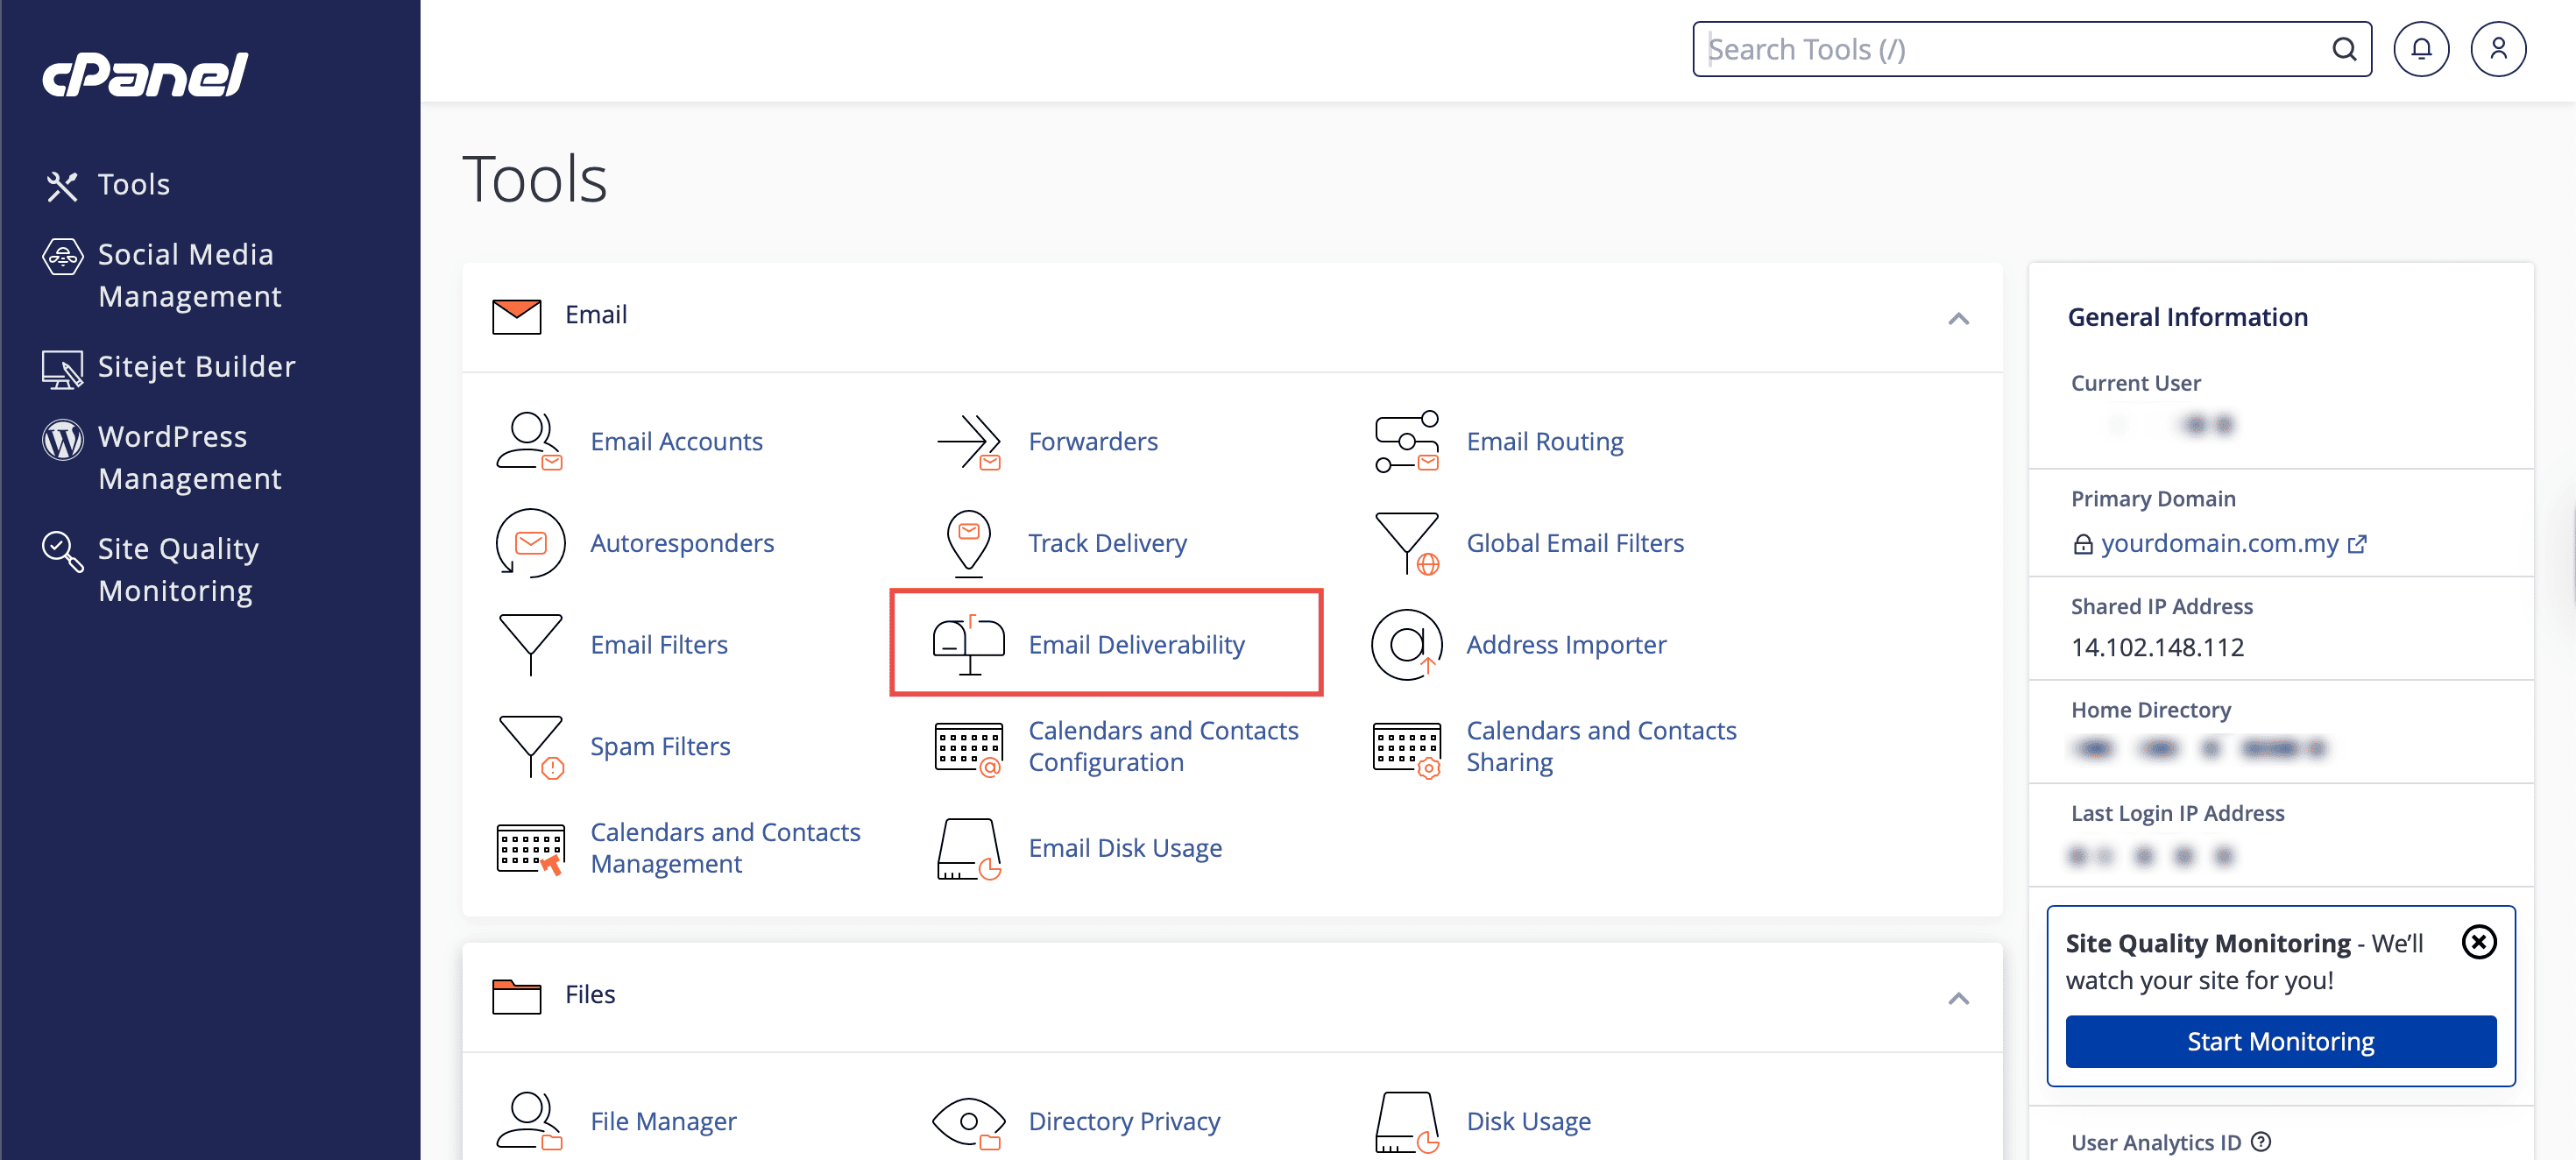Click the Forwarders arrow icon
Screen dimensions: 2576x1160
point(968,441)
